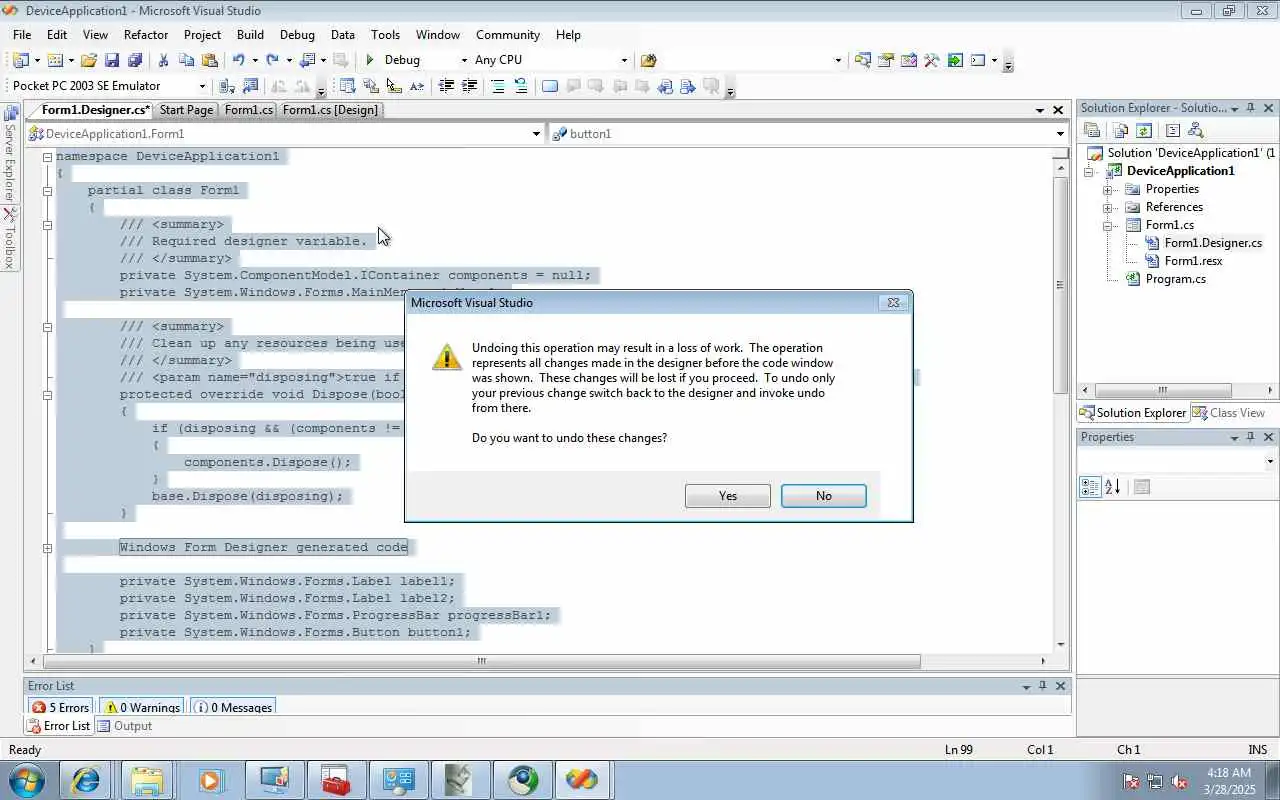Viewport: 1280px width, 800px height.
Task: Toggle auto-hide pin on Error List
Action: (x=1042, y=686)
